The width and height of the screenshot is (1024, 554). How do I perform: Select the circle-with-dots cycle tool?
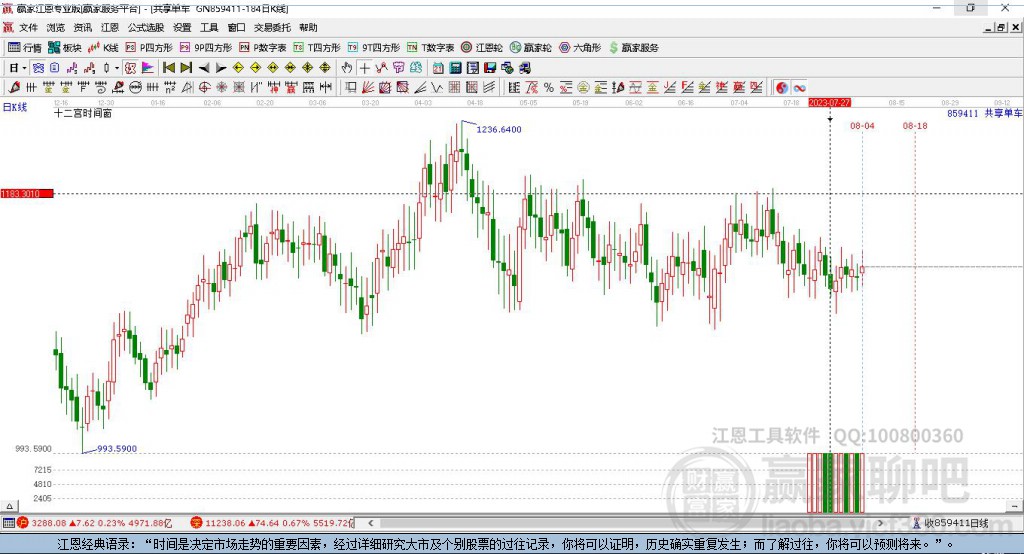pos(135,88)
